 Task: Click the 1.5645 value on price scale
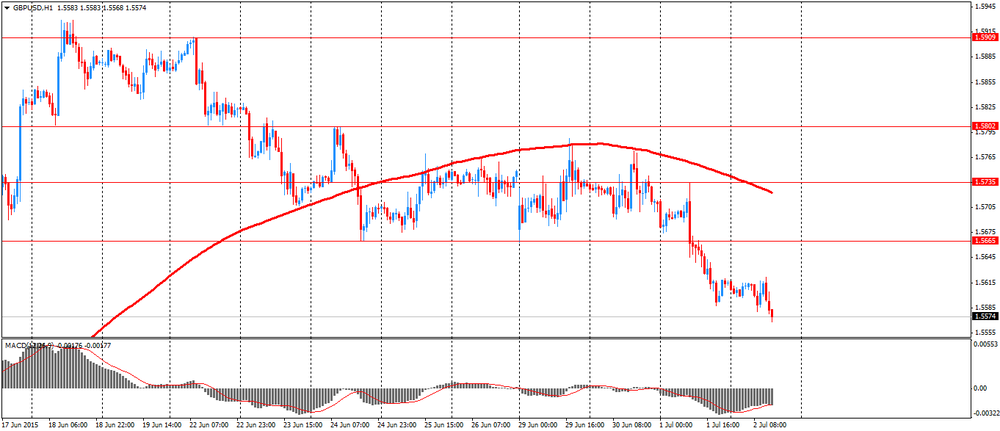coord(983,257)
